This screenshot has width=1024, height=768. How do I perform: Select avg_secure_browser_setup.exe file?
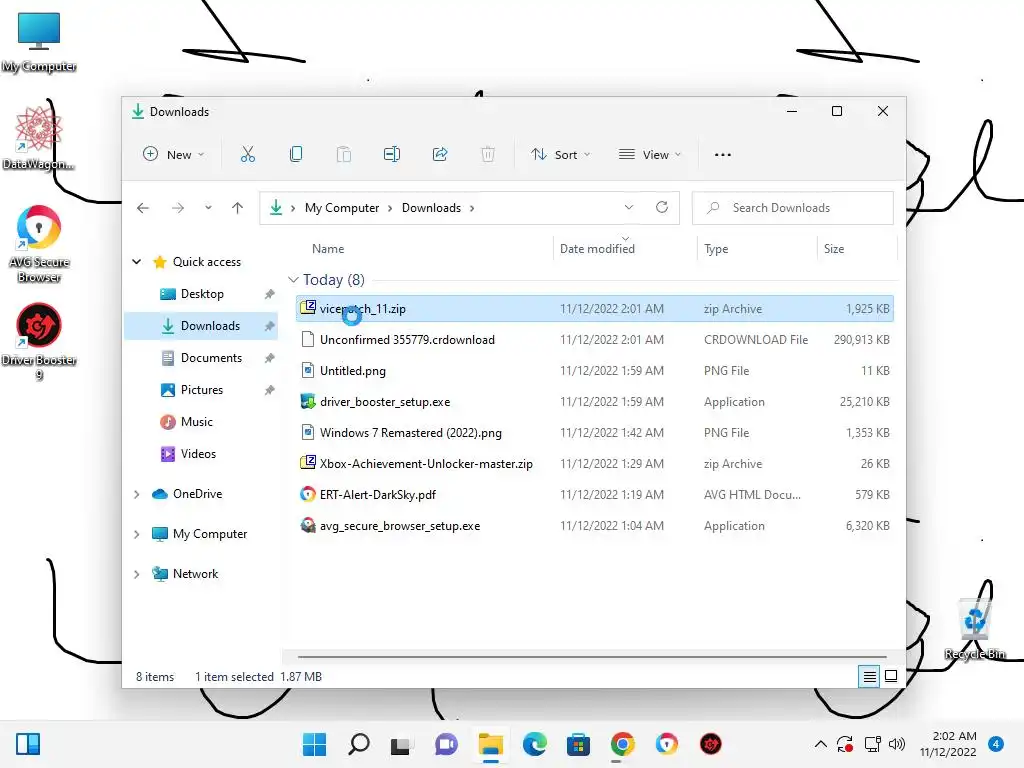pos(594,526)
